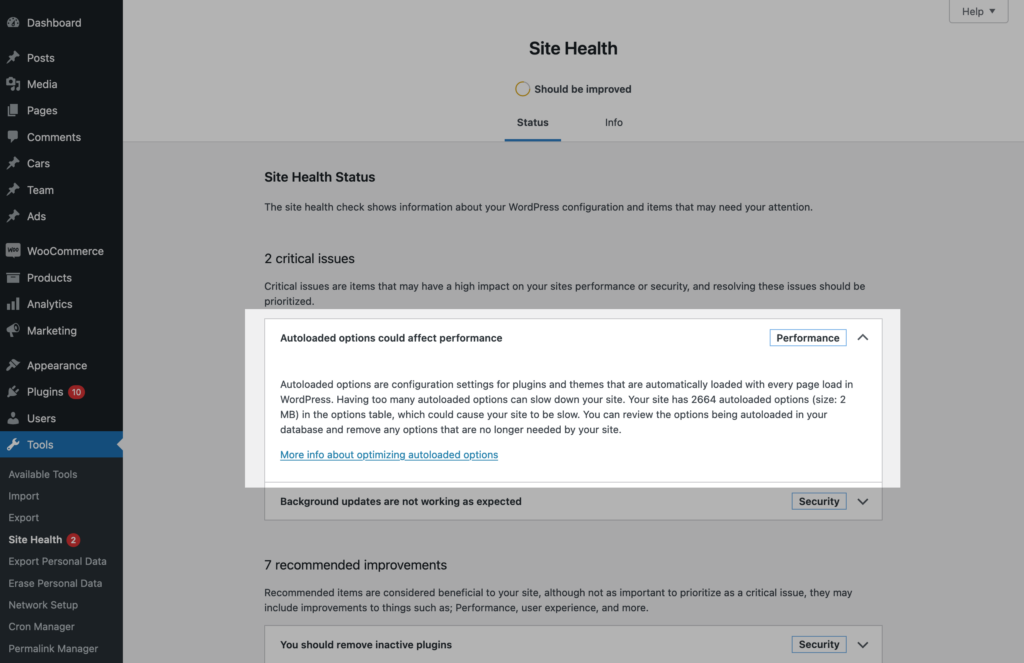This screenshot has width=1024, height=663.
Task: Click the Site Health notification badge
Action: tap(74, 540)
